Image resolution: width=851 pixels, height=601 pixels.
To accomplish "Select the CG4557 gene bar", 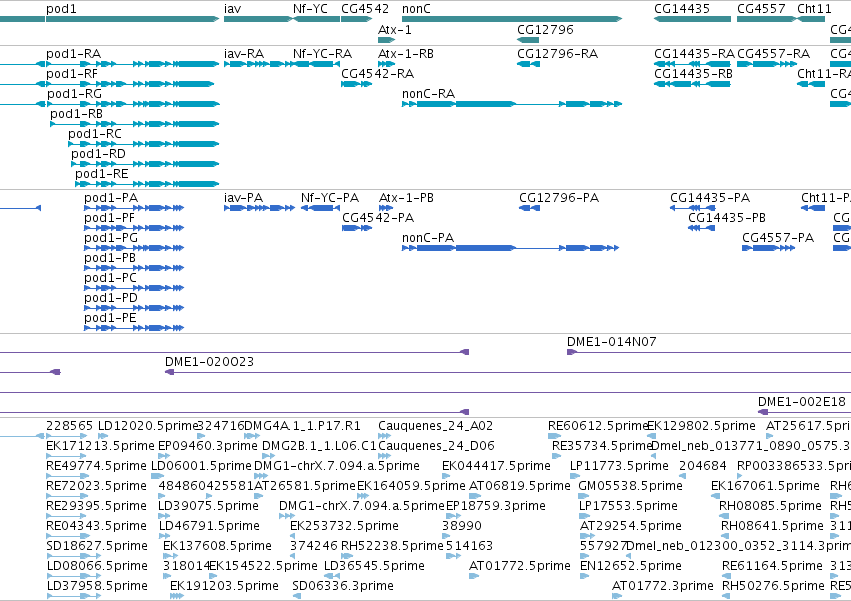I will pyautogui.click(x=766, y=19).
